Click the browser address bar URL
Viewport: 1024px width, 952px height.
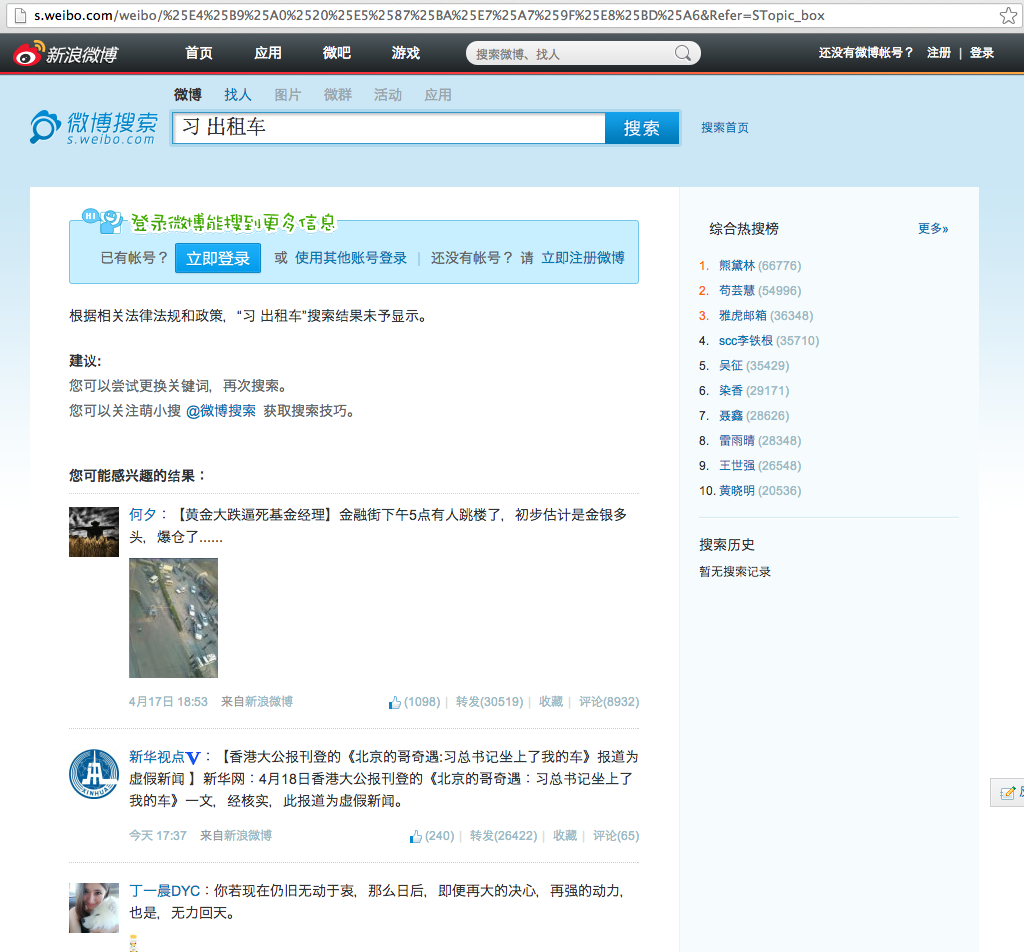(429, 15)
